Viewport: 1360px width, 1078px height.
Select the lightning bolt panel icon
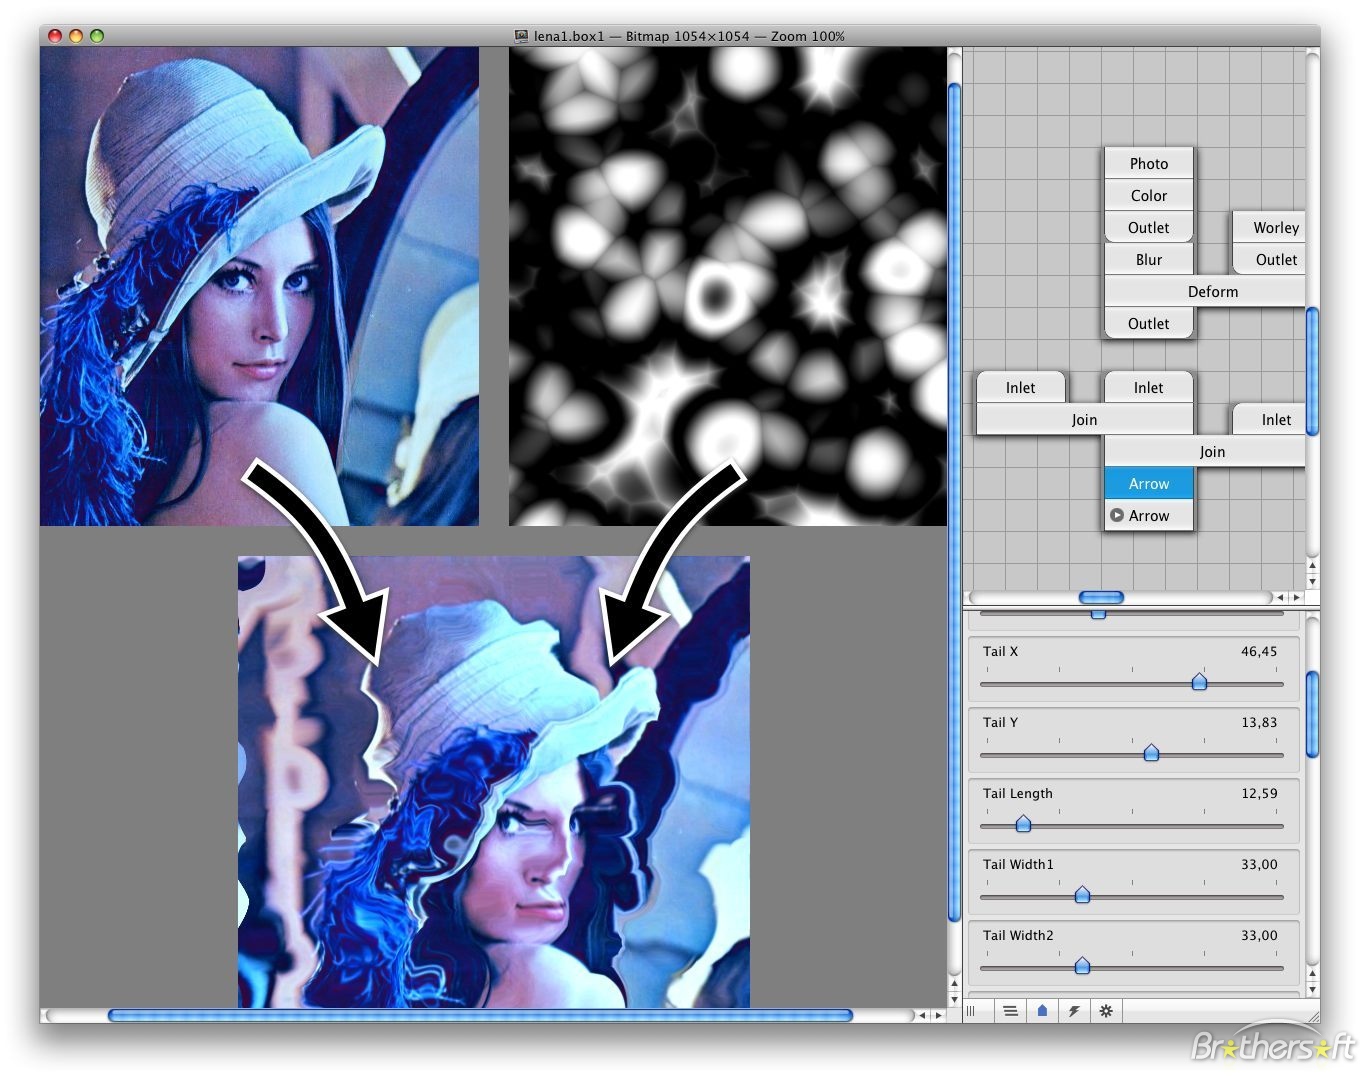tap(1074, 1011)
